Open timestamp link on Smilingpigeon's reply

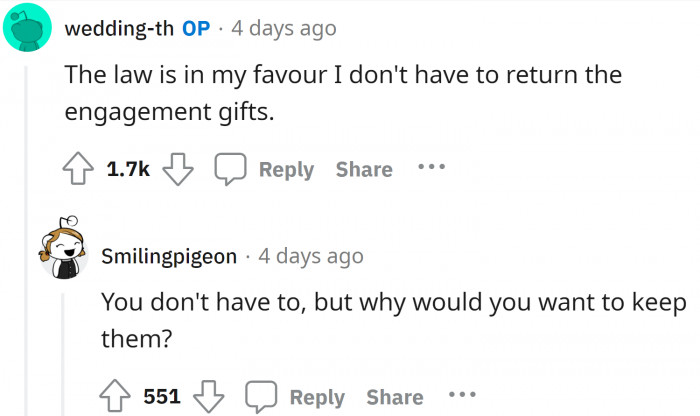click(x=311, y=256)
